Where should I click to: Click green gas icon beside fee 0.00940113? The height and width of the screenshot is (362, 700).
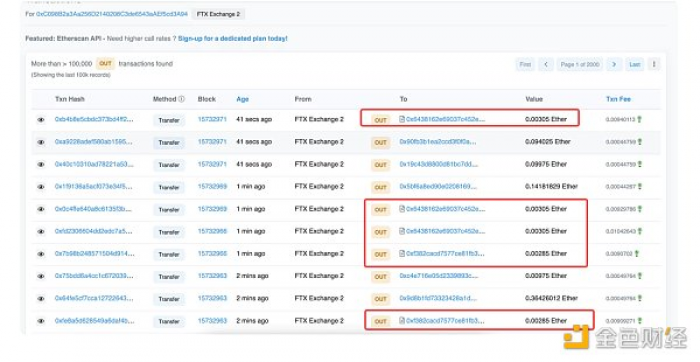pos(639,119)
